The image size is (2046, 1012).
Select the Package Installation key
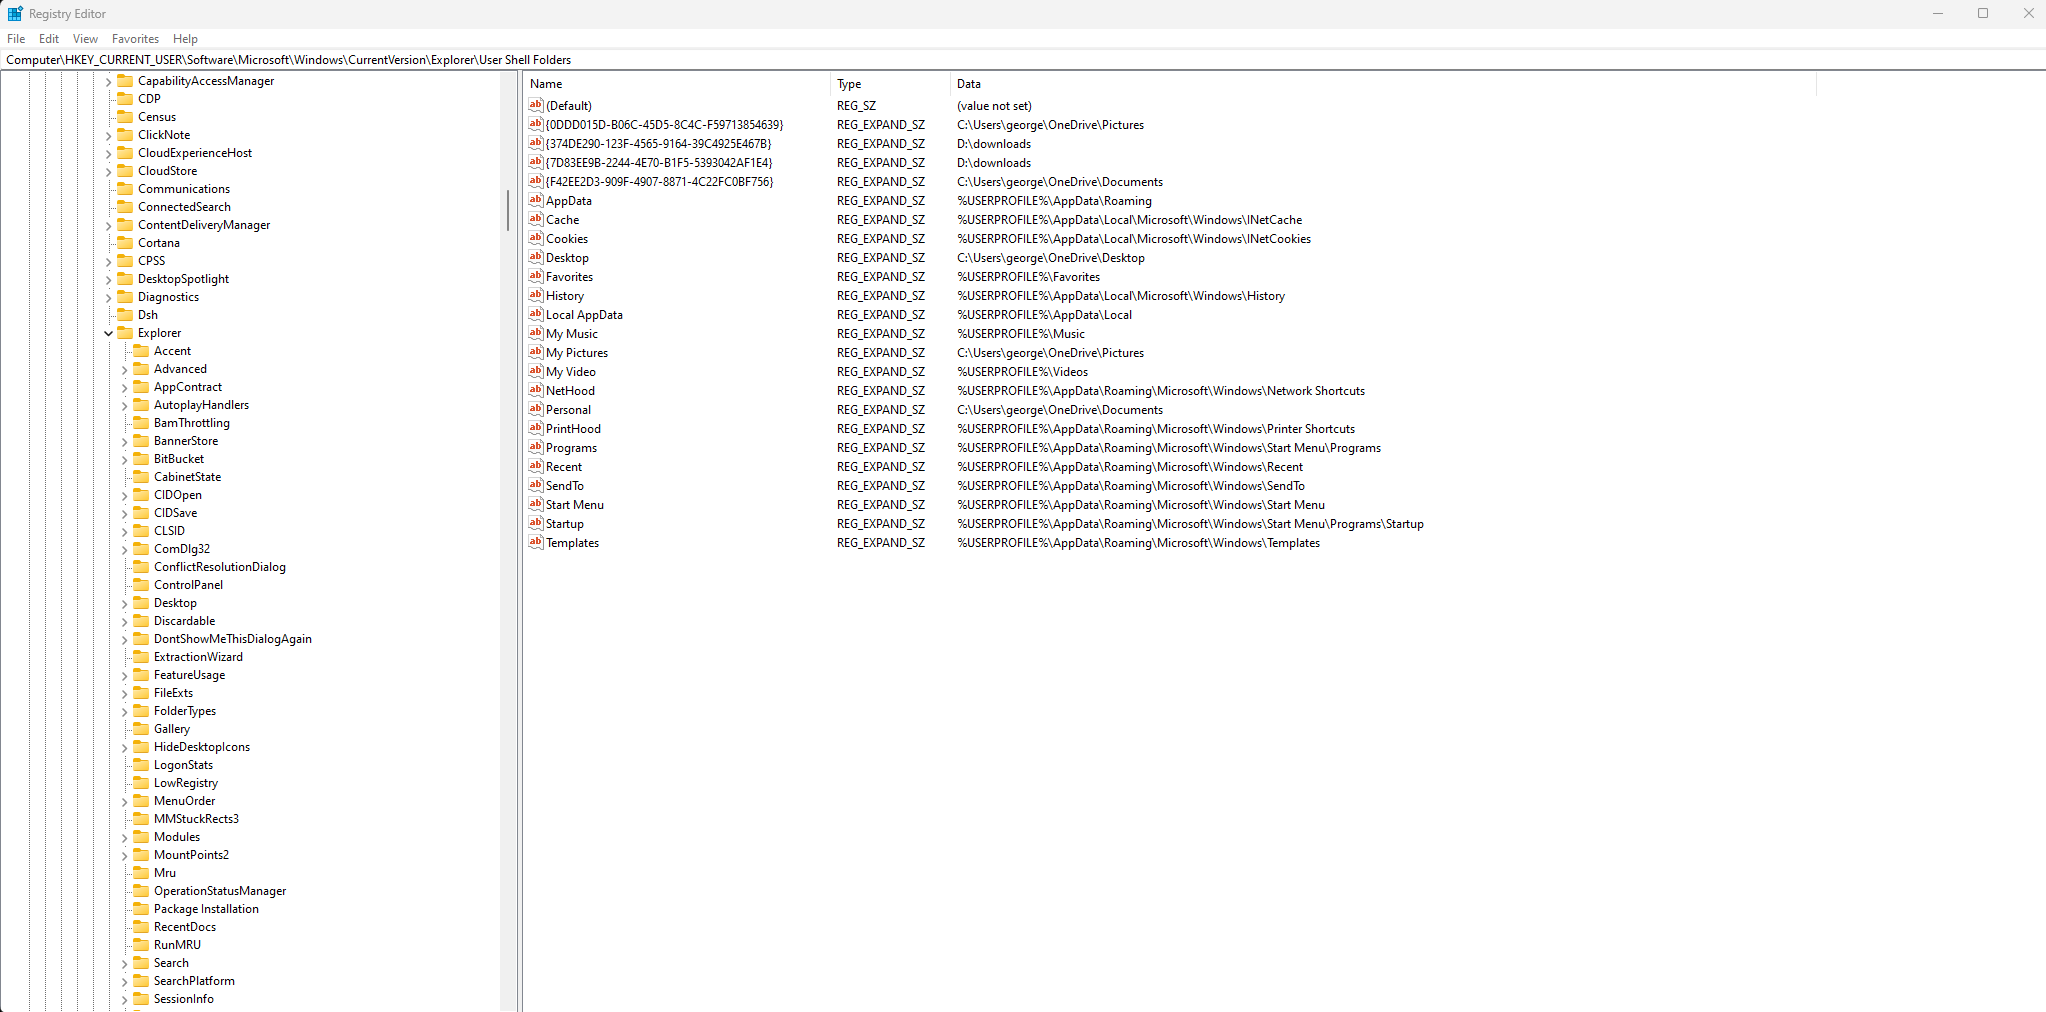pos(206,909)
